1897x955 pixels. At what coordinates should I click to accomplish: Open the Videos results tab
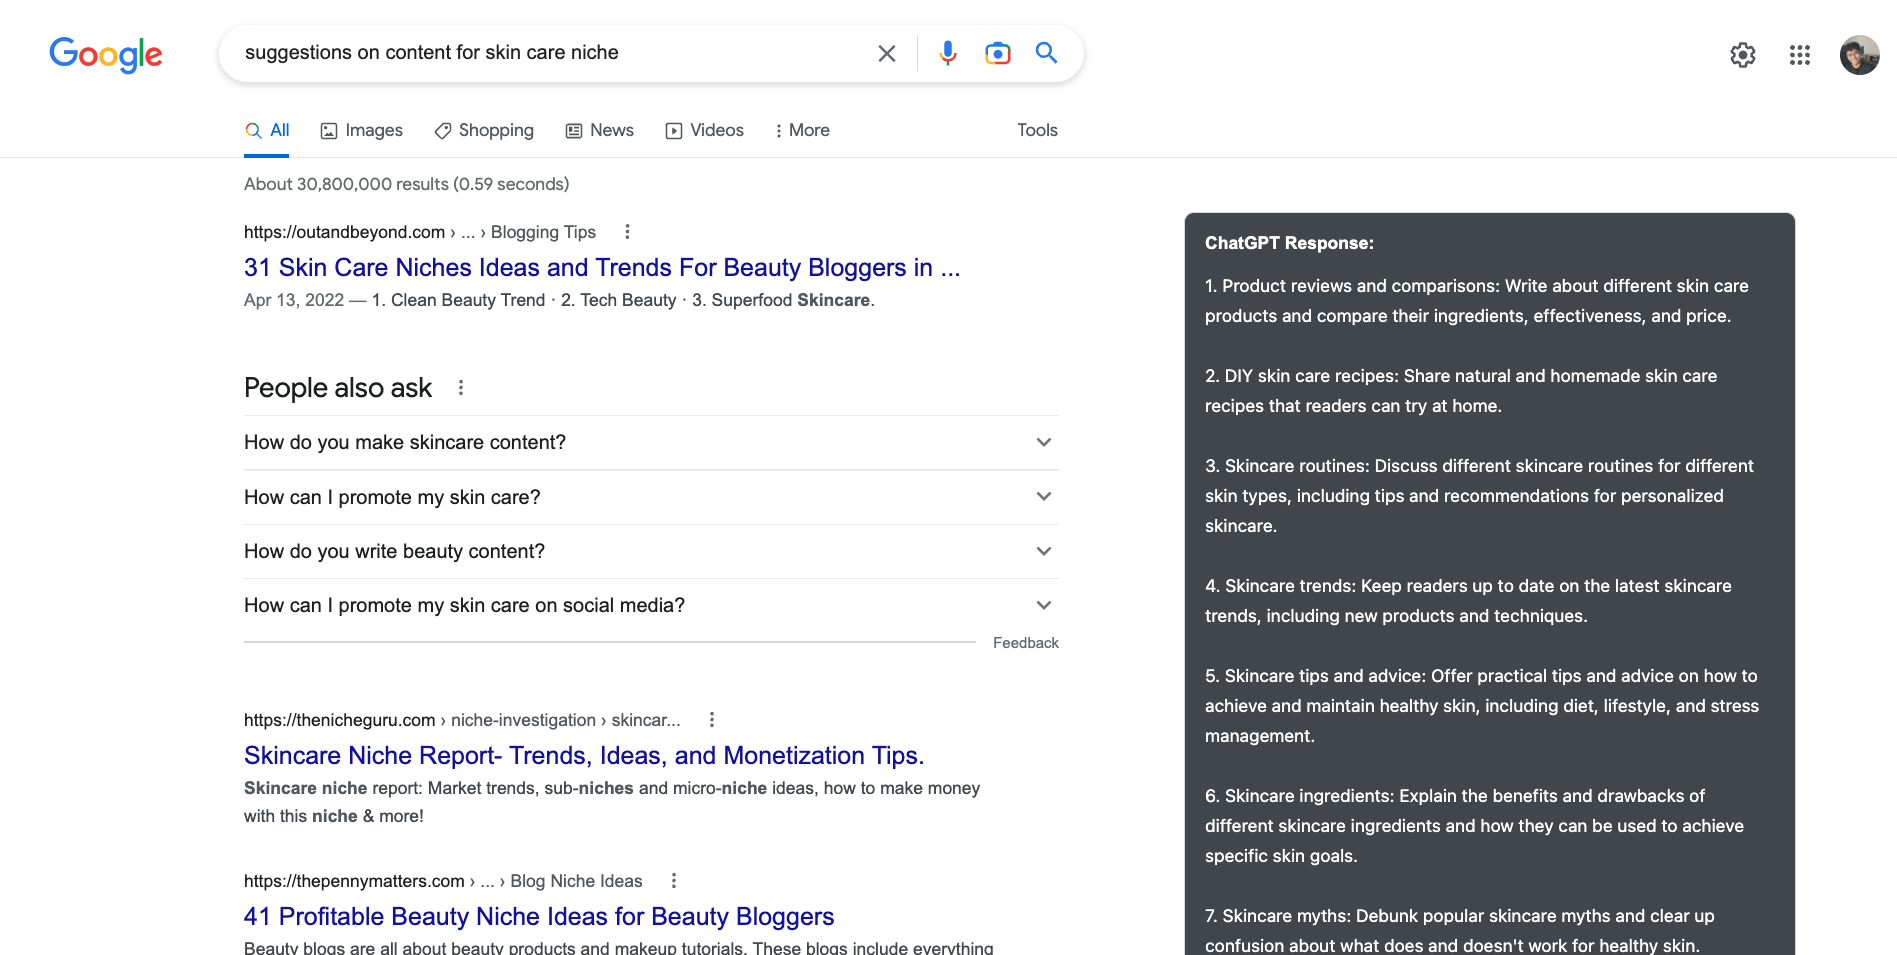[x=704, y=130]
